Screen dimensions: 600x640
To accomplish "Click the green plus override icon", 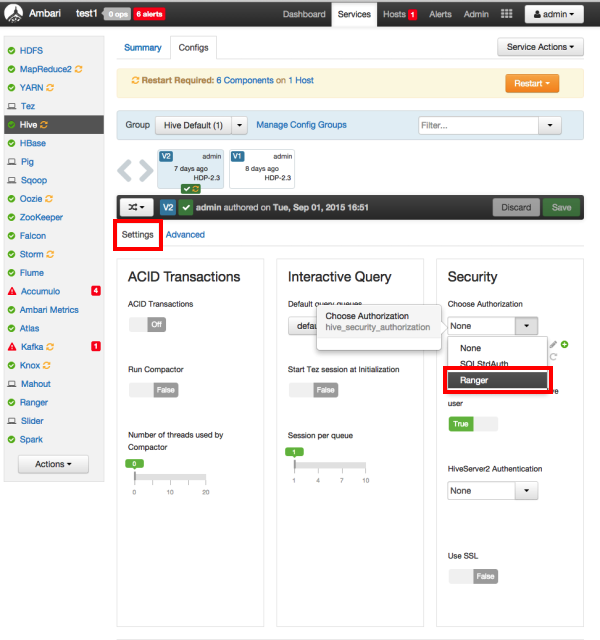I will (564, 344).
